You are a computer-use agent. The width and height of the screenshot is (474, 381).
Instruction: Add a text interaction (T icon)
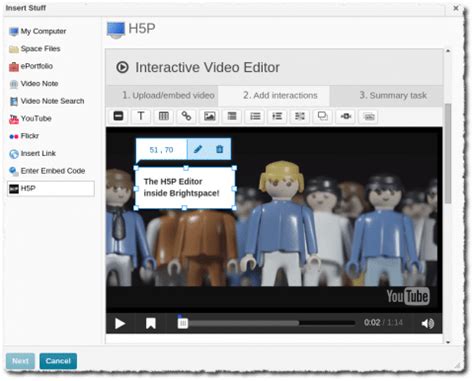tap(141, 116)
